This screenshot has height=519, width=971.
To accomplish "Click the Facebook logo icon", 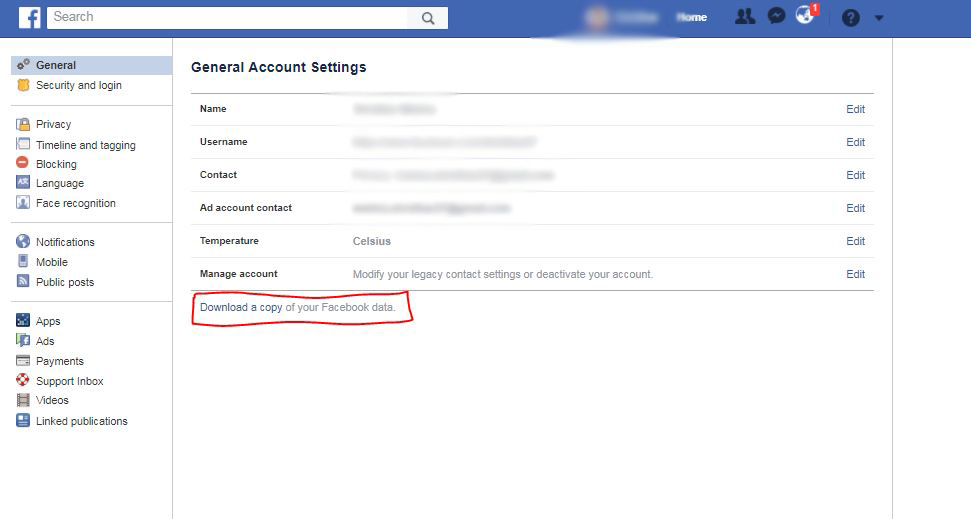I will [x=29, y=17].
